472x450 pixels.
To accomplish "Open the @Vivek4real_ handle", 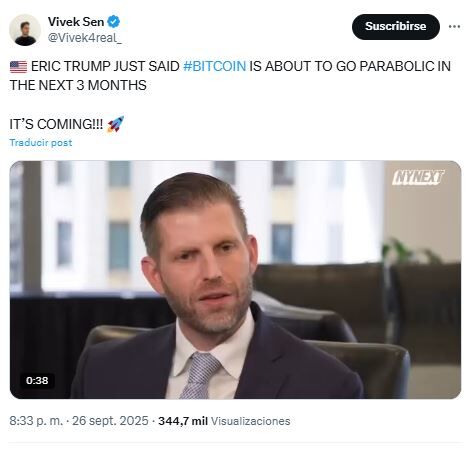I will click(85, 38).
